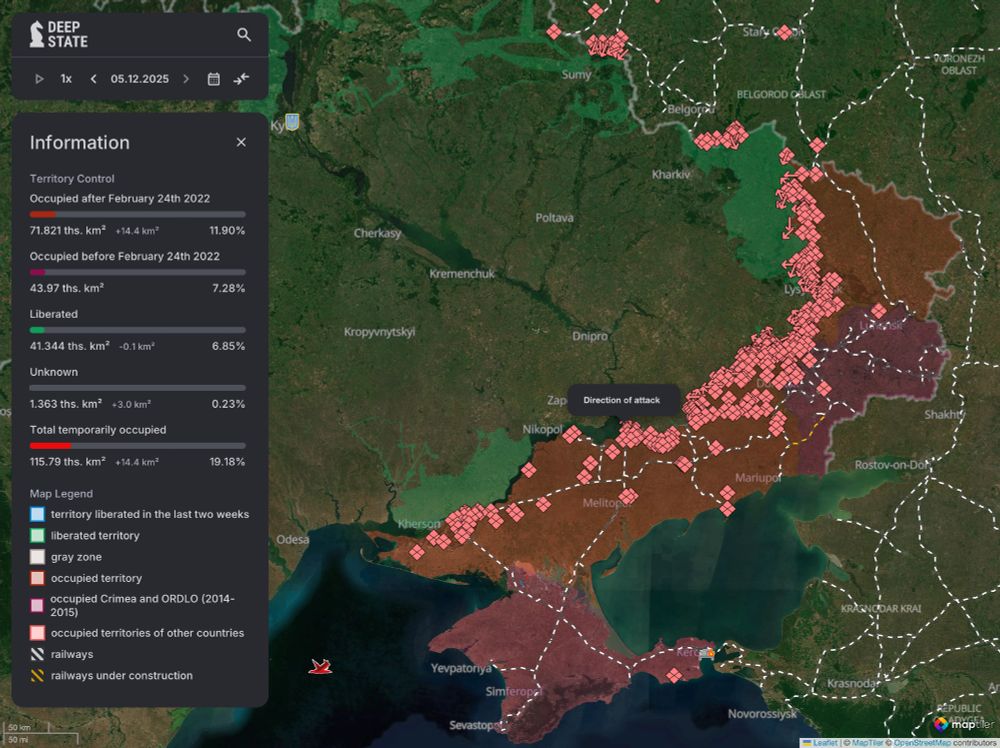The width and height of the screenshot is (1000, 748).
Task: Click the MapTiler logo
Action: [x=964, y=724]
